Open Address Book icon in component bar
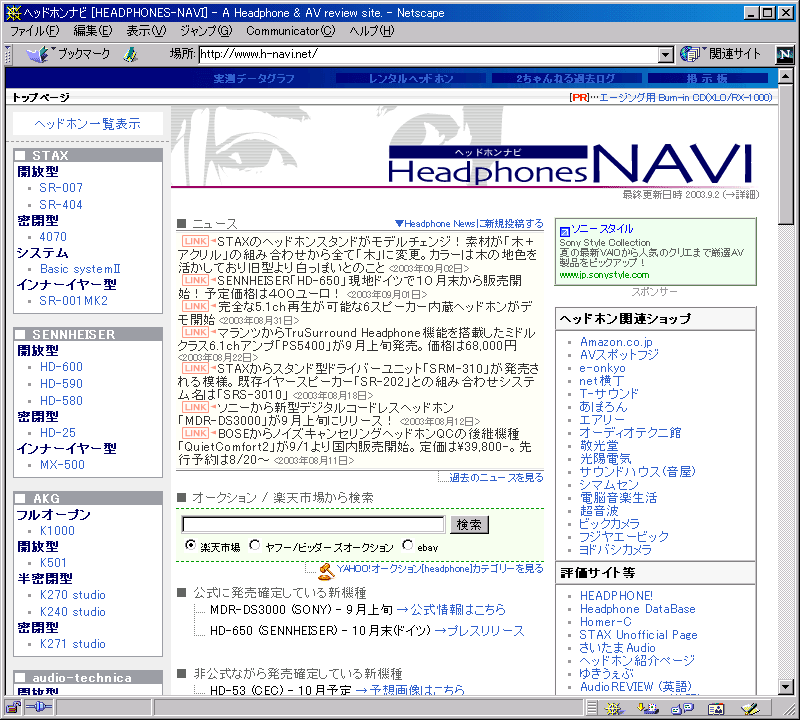Image resolution: width=800 pixels, height=720 pixels. coord(716,708)
